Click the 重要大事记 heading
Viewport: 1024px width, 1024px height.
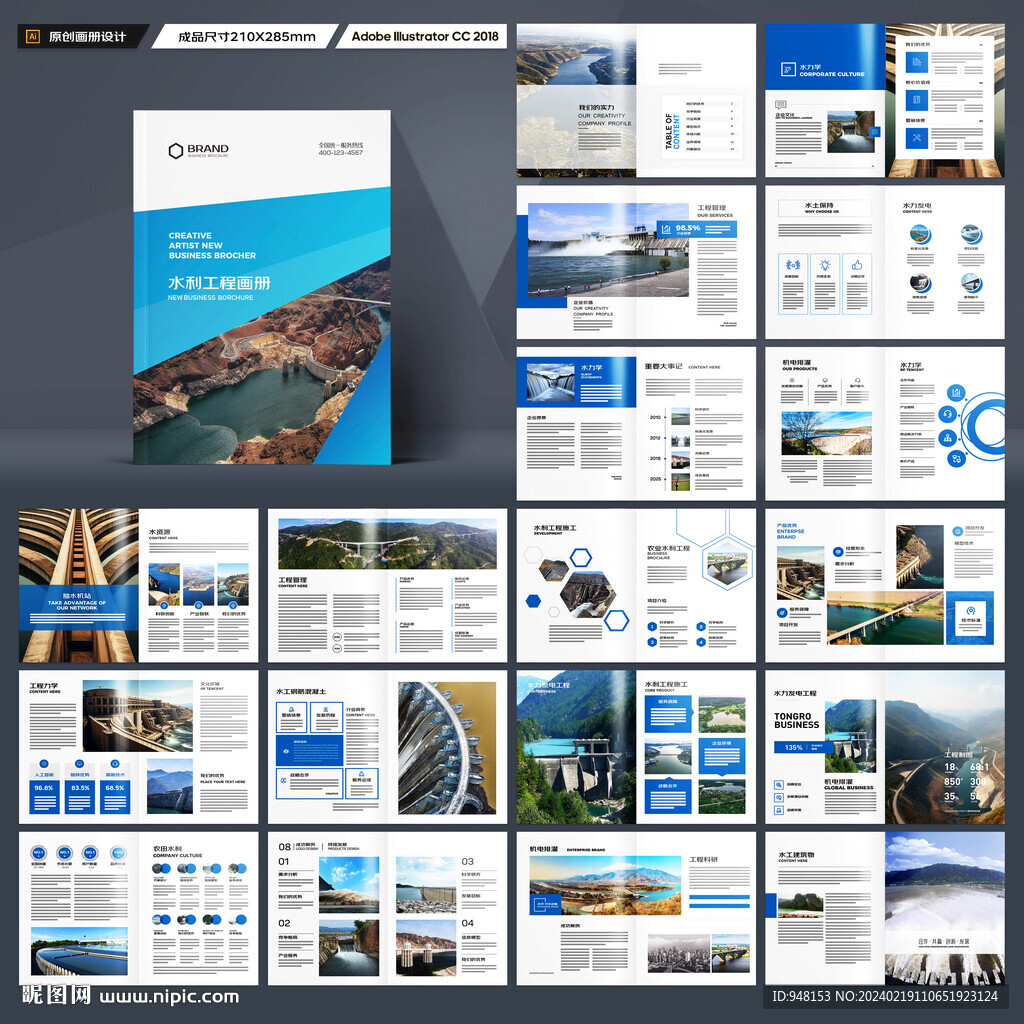663,366
